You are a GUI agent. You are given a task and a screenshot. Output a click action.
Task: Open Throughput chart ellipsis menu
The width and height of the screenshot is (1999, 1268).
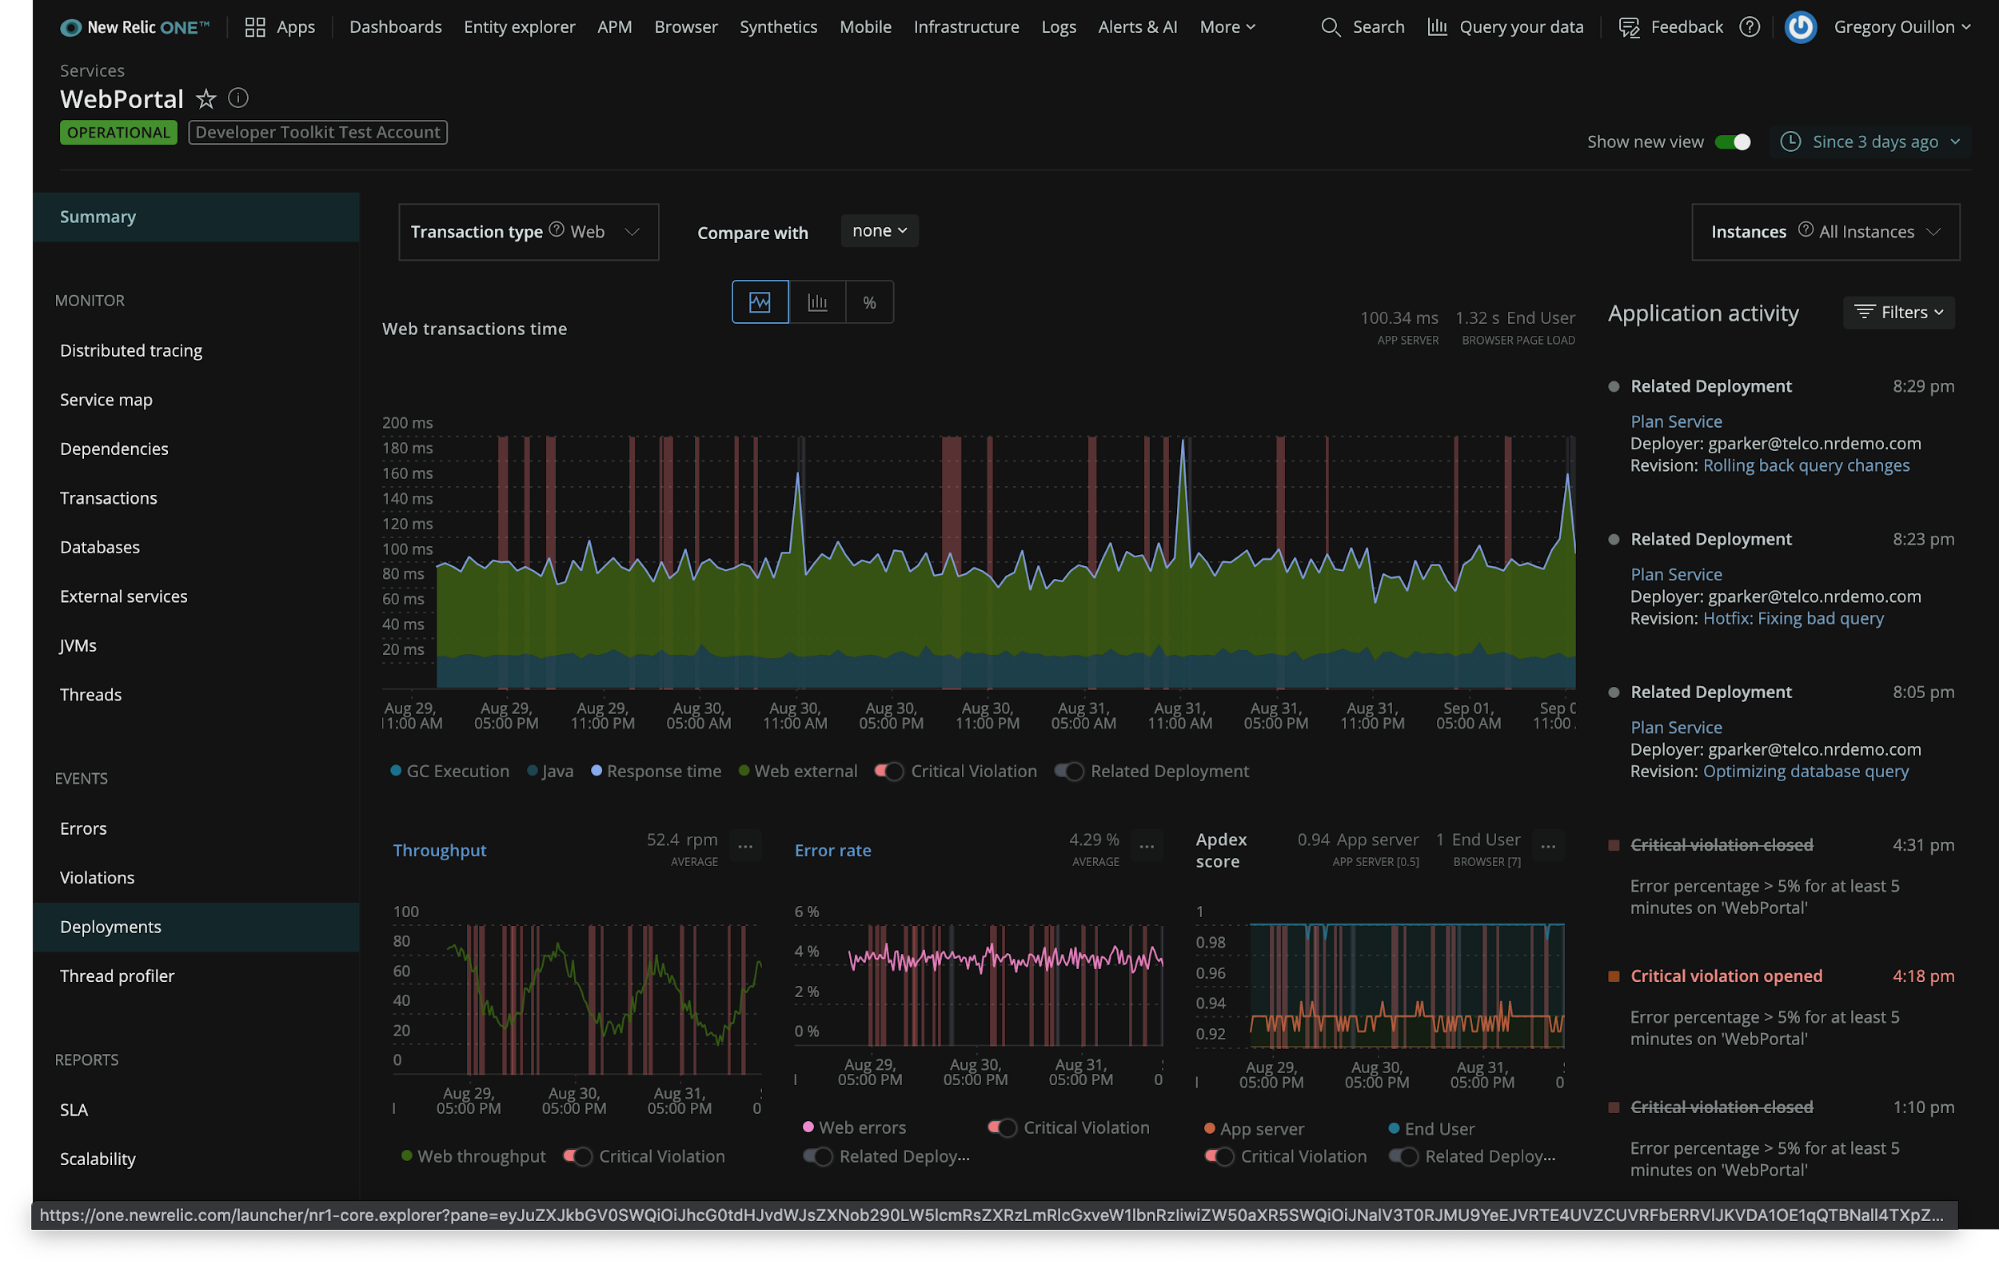click(x=746, y=847)
